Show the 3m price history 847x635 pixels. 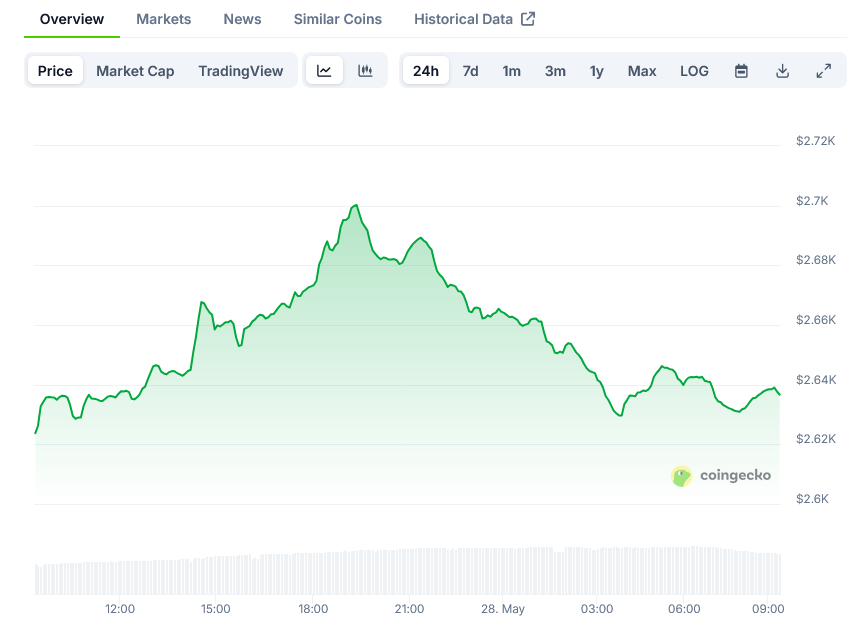[555, 71]
